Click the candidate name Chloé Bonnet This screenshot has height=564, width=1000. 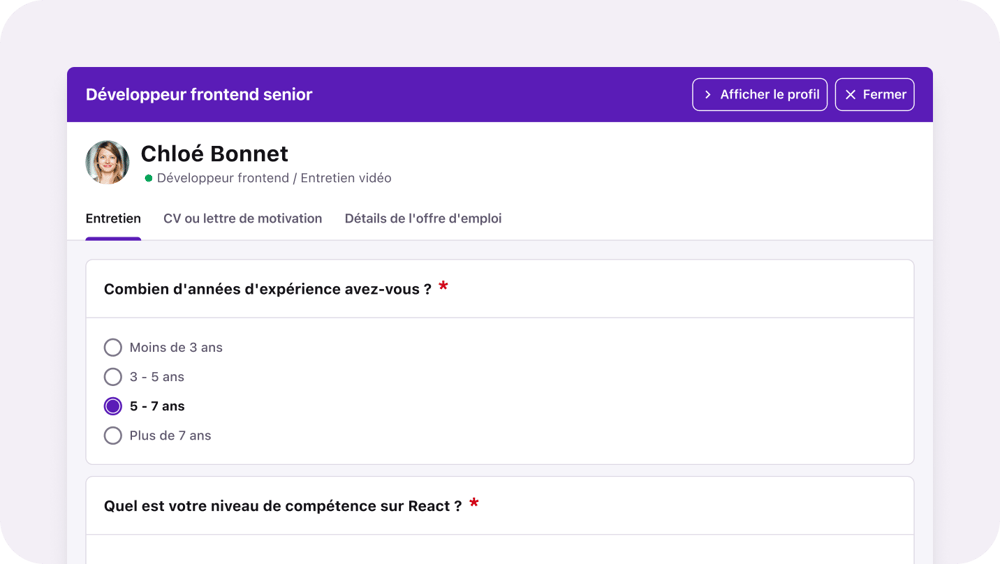coord(214,154)
